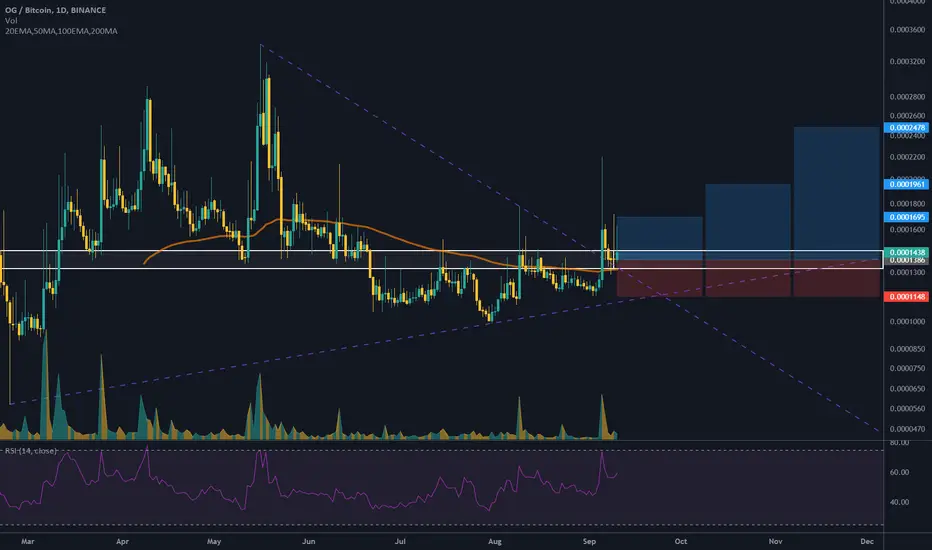Click the Sep label on the time axis

[x=589, y=542]
